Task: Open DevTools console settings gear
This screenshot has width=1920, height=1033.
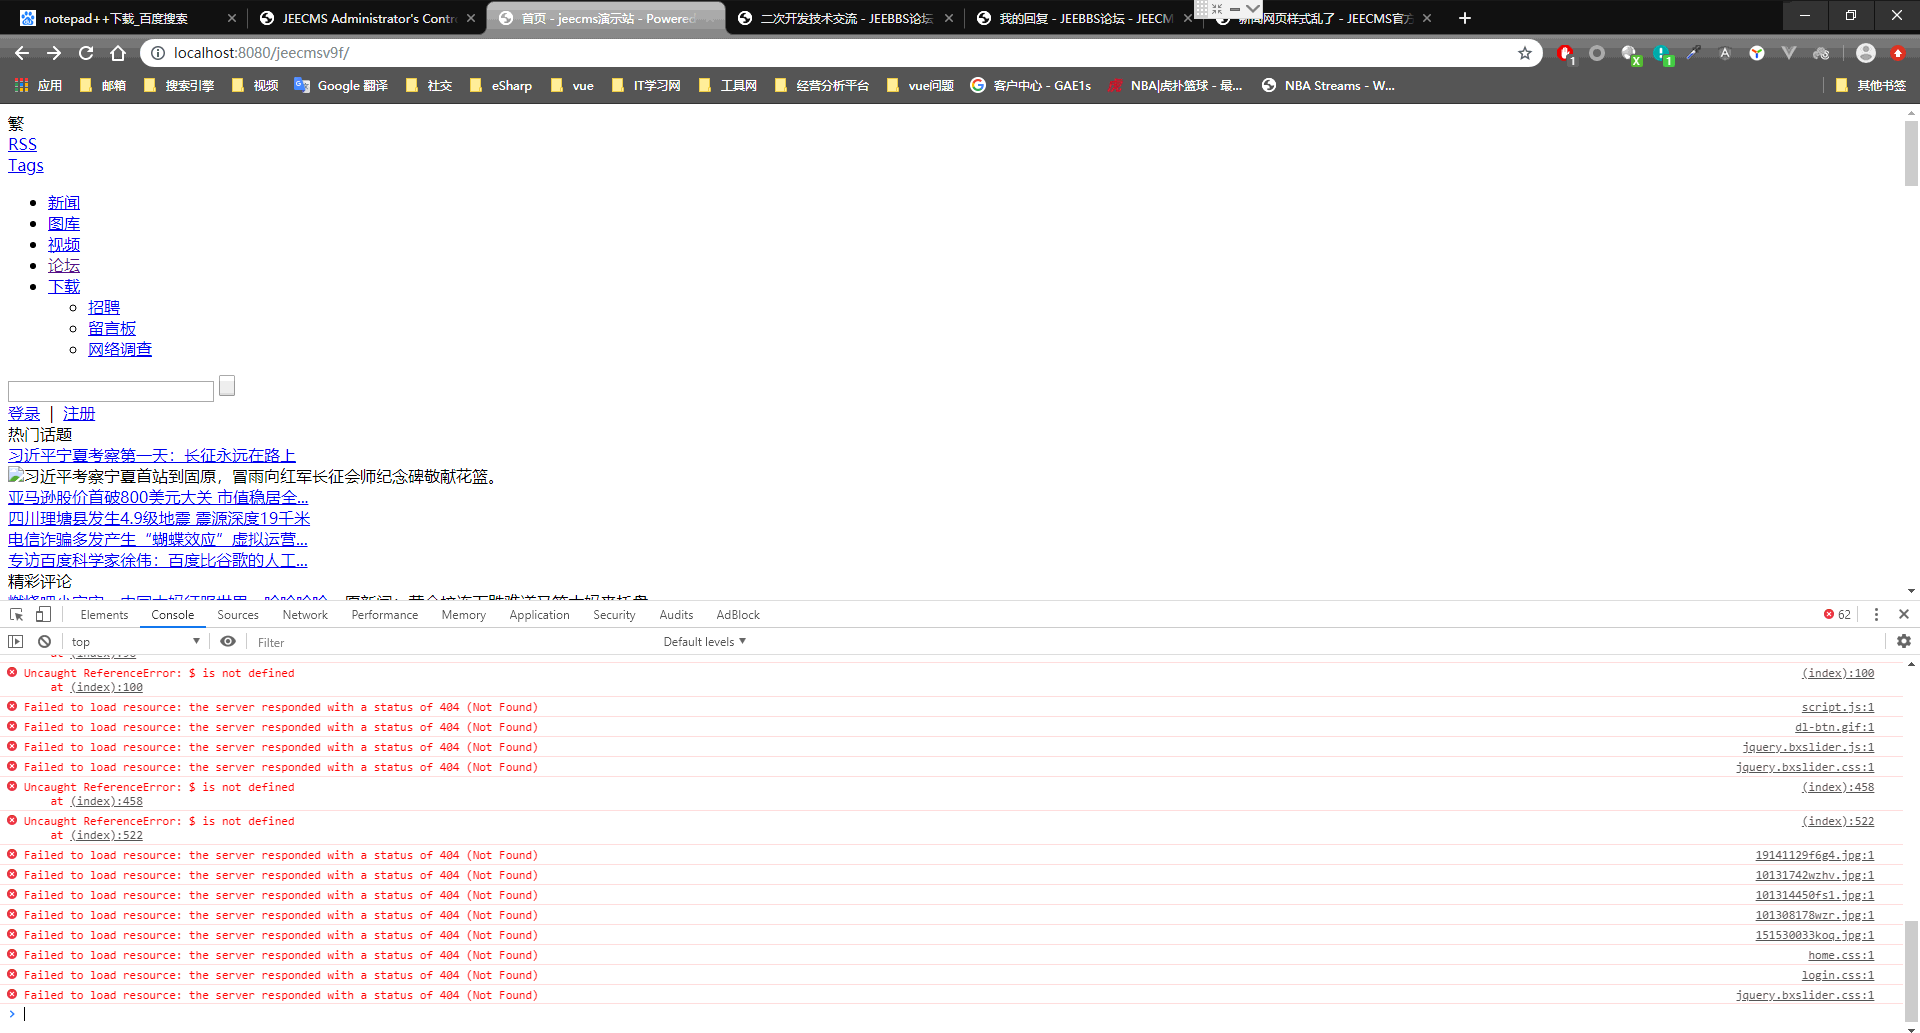Action: coord(1904,641)
